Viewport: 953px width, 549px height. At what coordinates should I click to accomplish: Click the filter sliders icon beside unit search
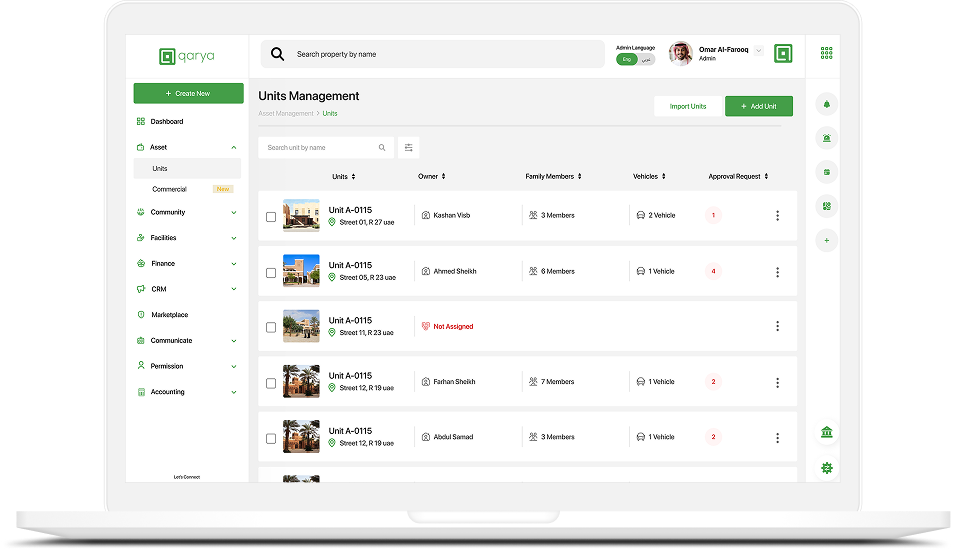[409, 148]
